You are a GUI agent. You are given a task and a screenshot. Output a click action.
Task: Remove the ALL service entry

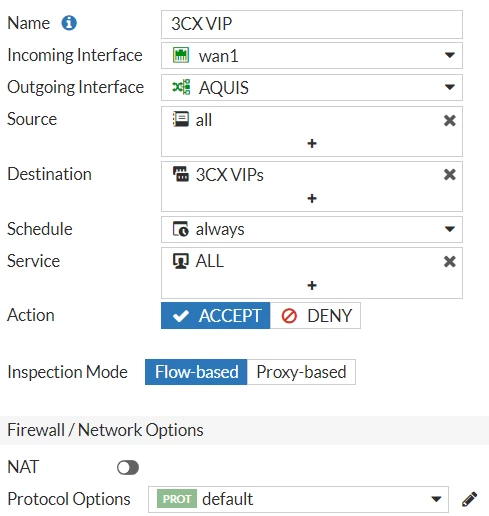click(450, 261)
